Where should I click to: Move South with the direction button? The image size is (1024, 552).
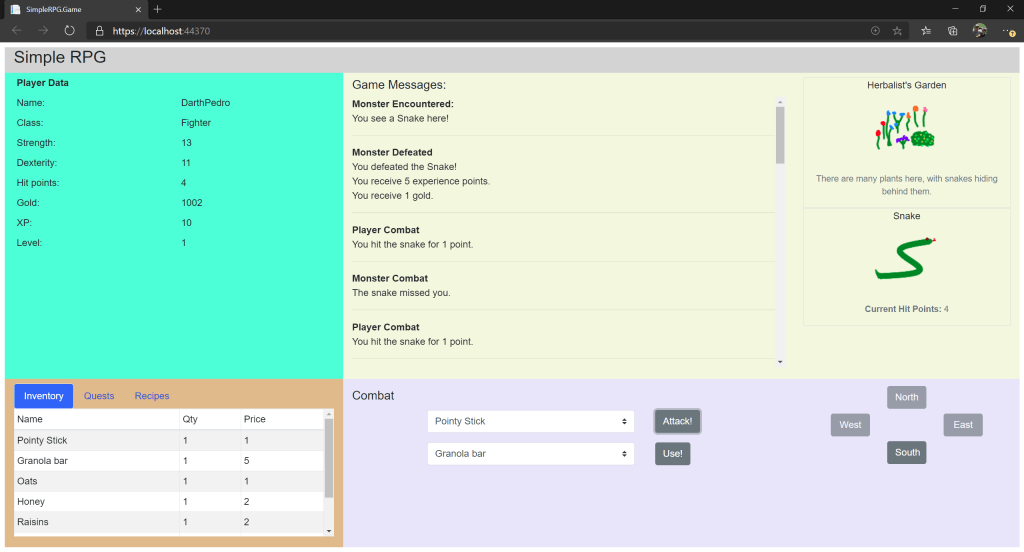[x=907, y=452]
